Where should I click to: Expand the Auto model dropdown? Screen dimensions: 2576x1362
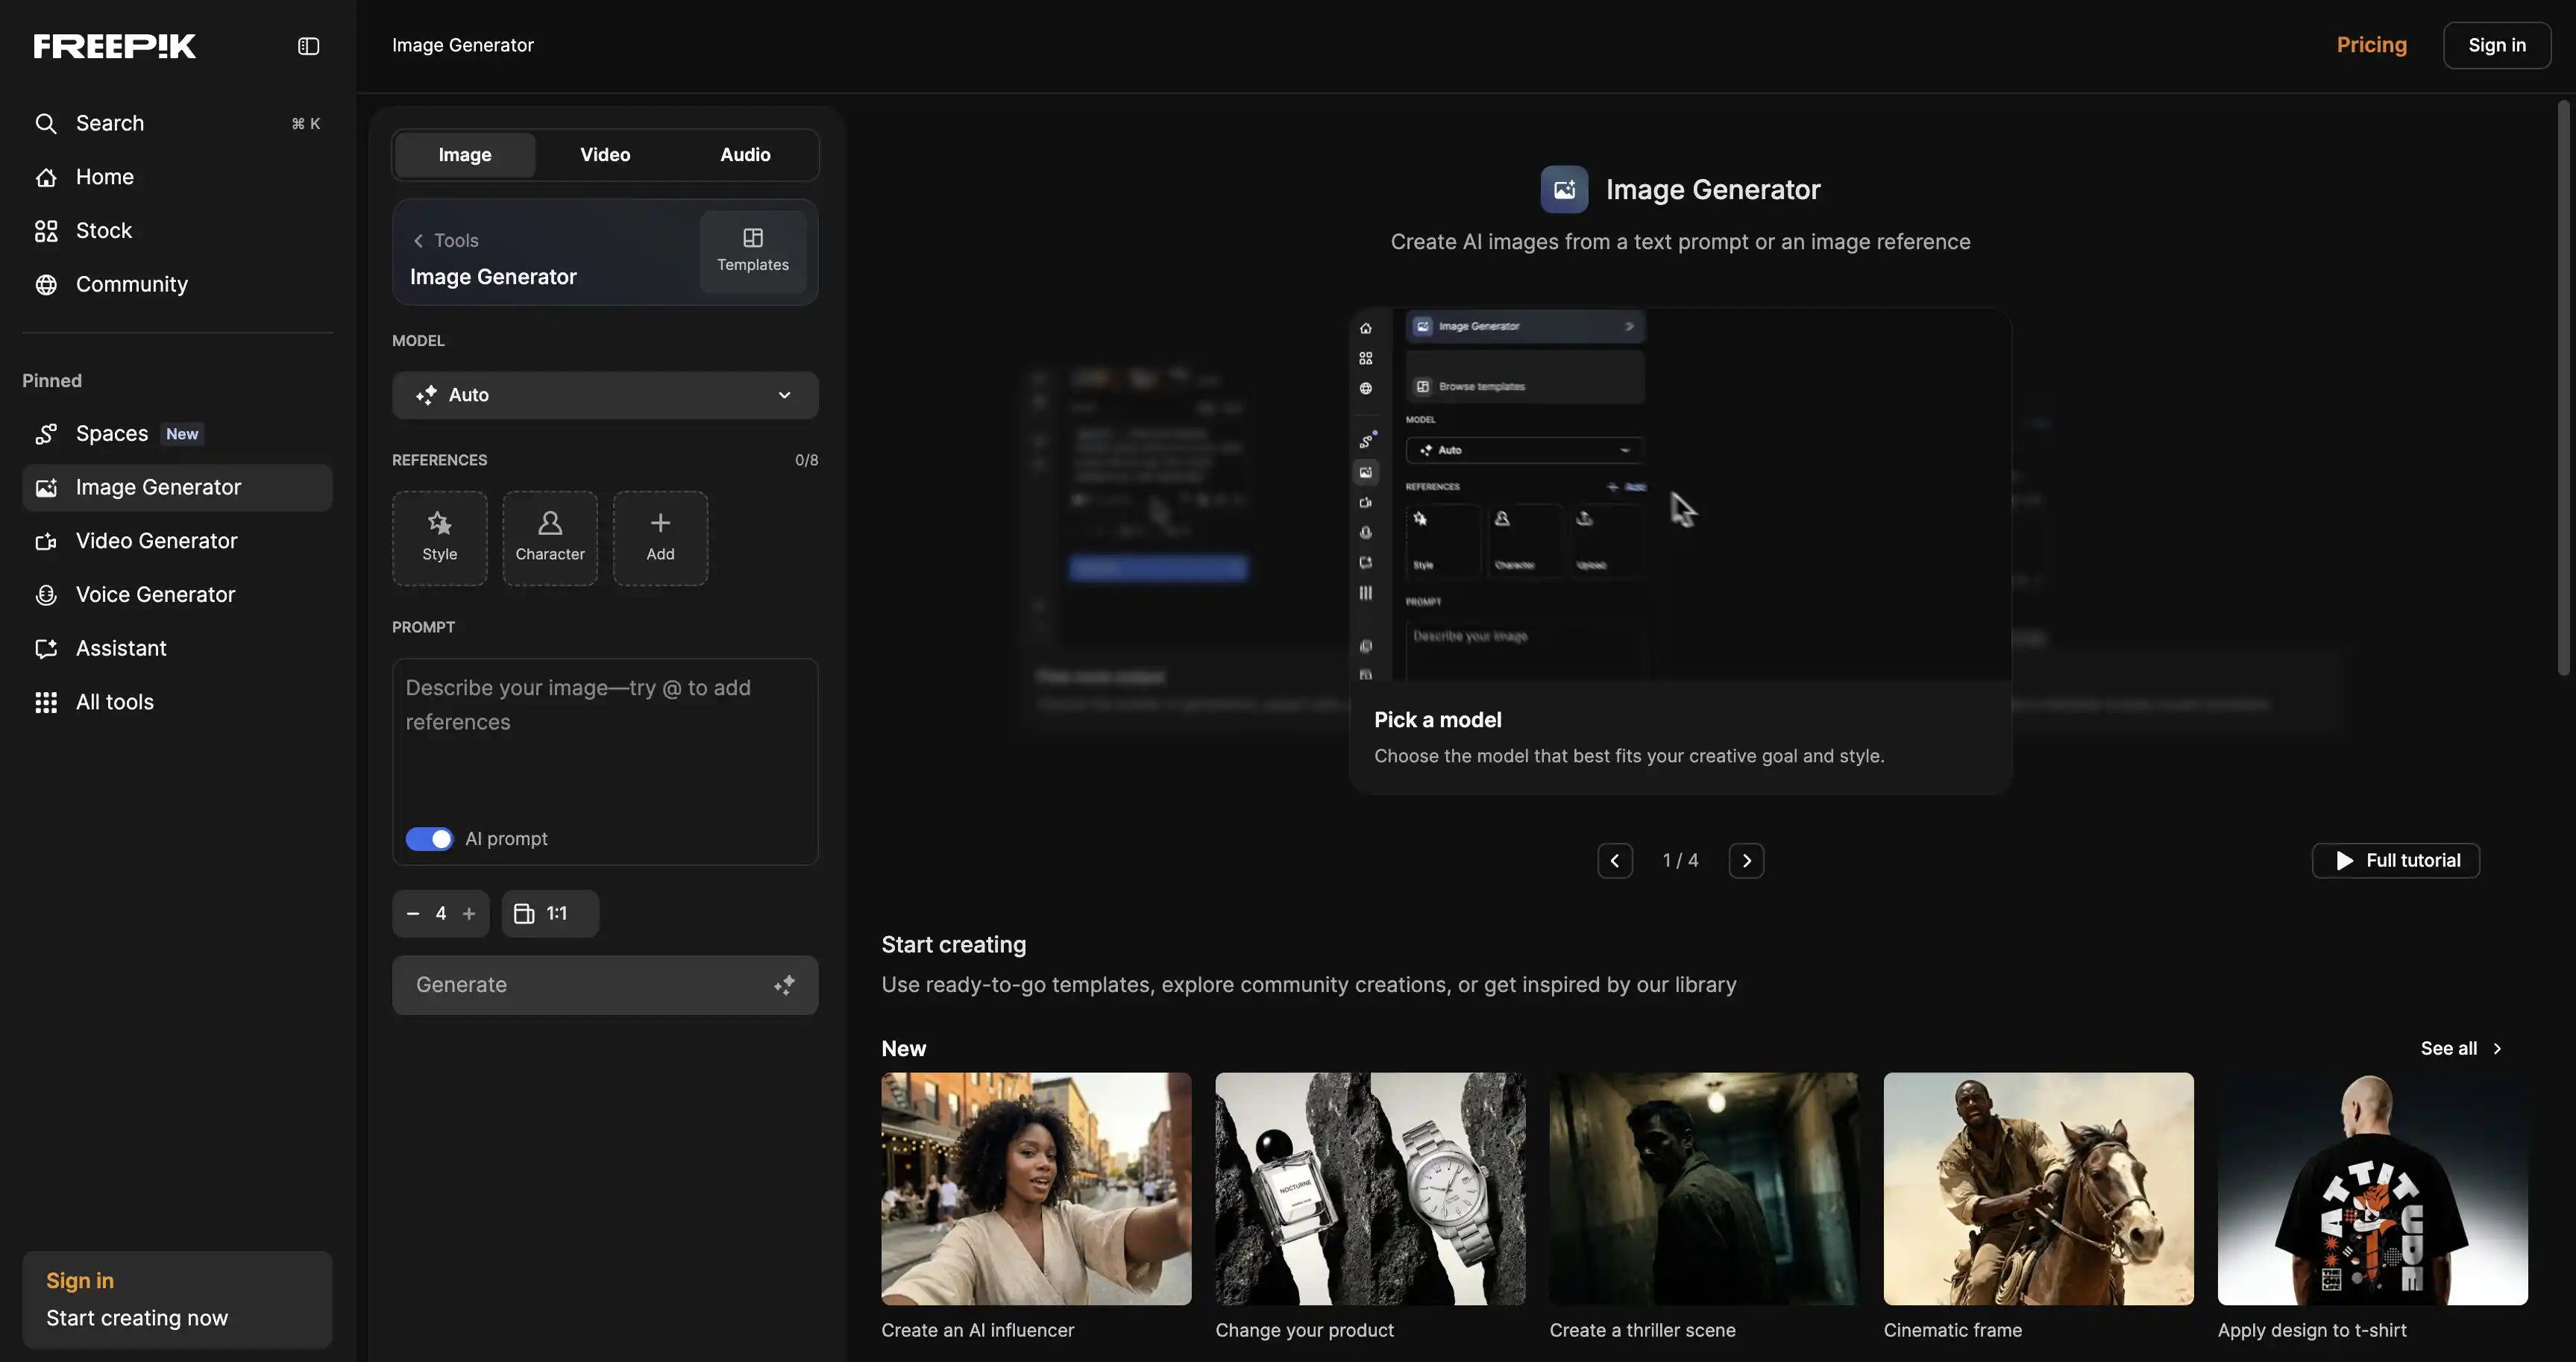(x=604, y=395)
